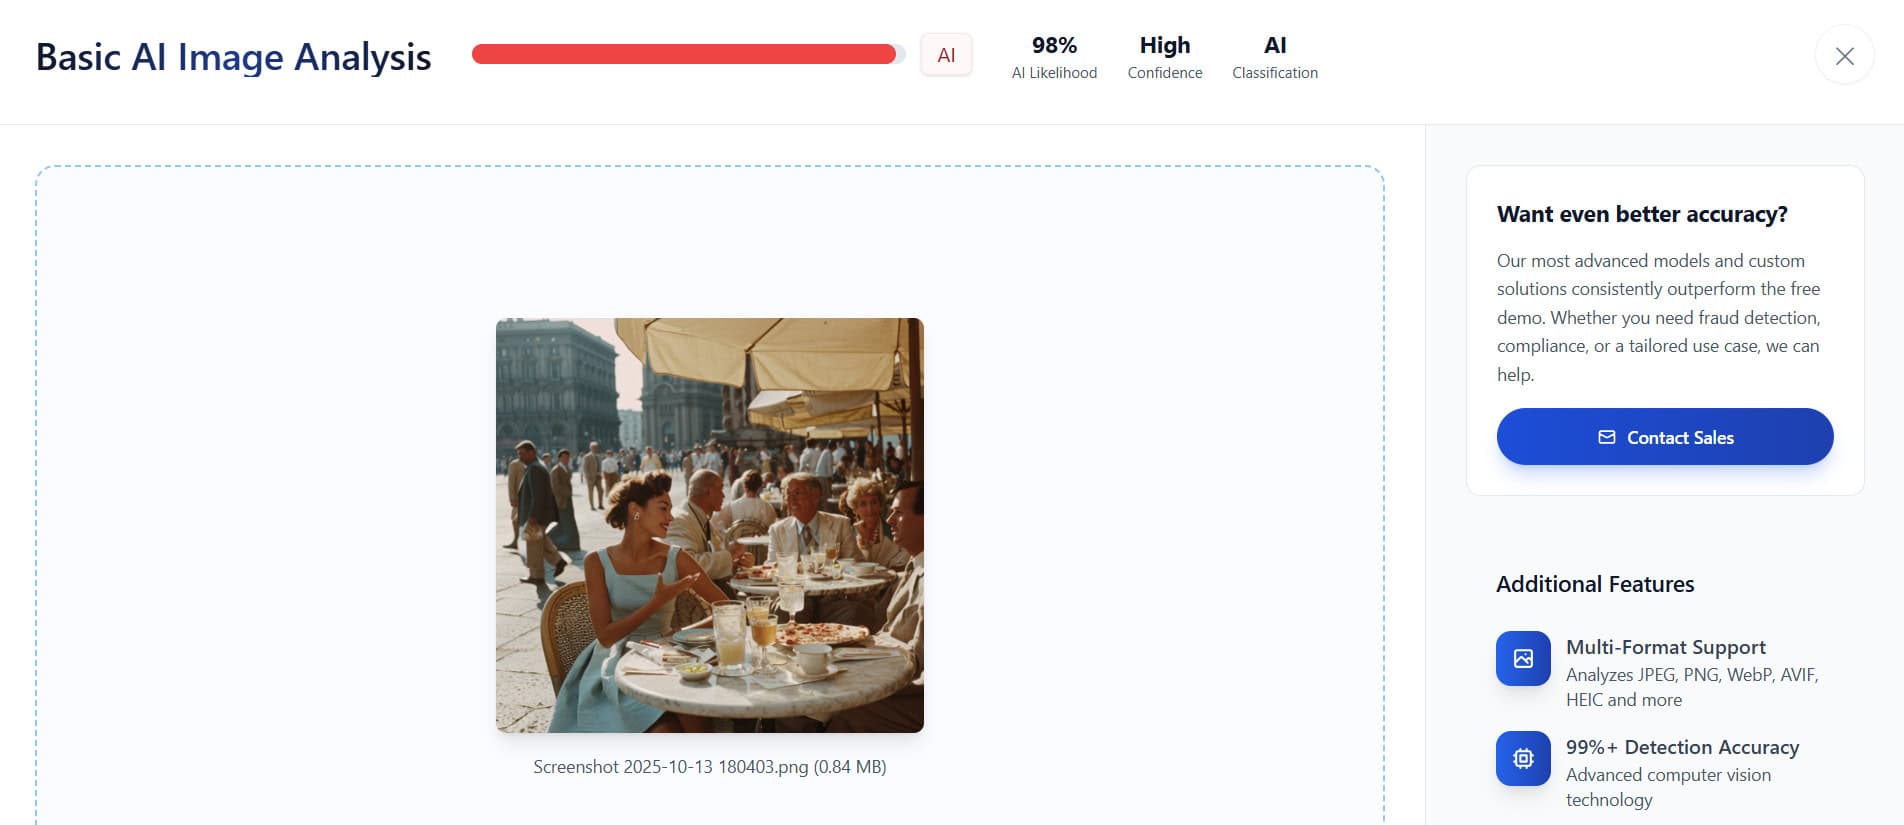Viewport: 1904px width, 825px height.
Task: Select the 99%+ Detection Accuracy feature title
Action: pos(1682,747)
